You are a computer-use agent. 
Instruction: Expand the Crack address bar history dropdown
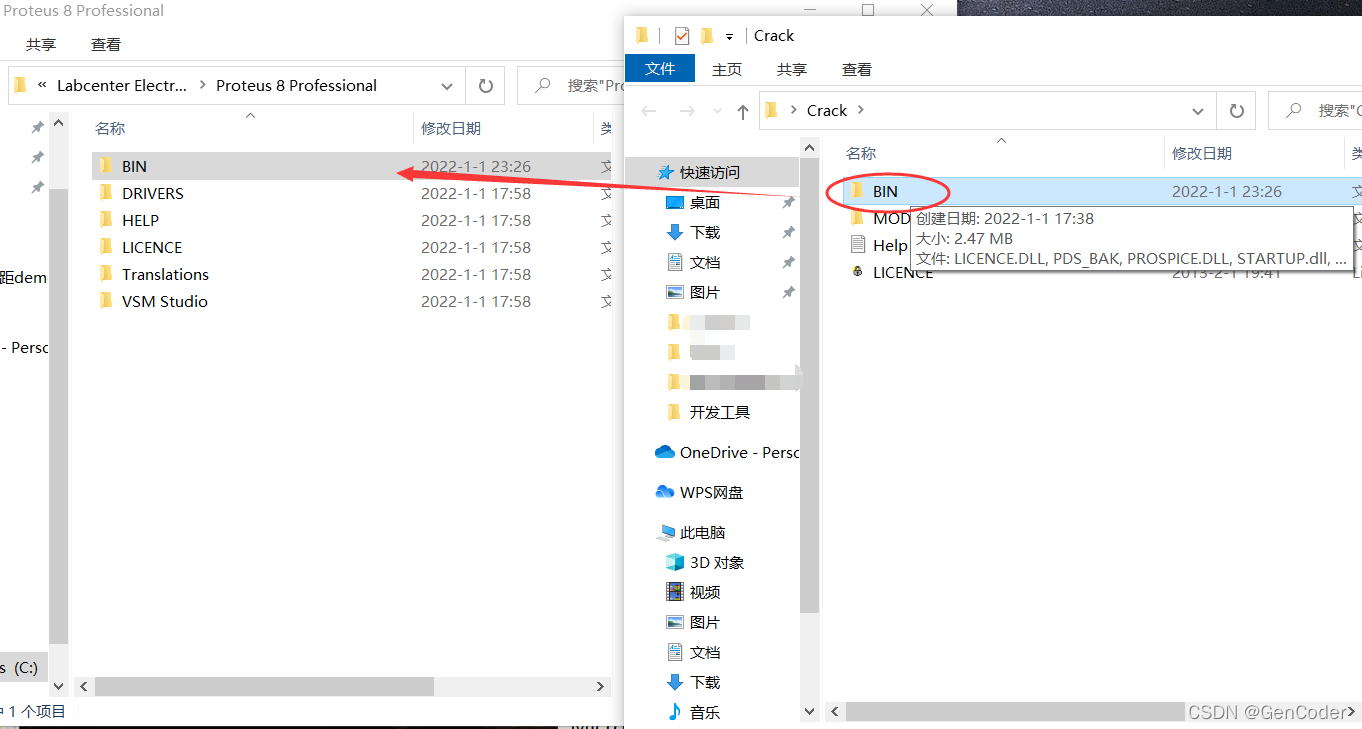pyautogui.click(x=1198, y=111)
